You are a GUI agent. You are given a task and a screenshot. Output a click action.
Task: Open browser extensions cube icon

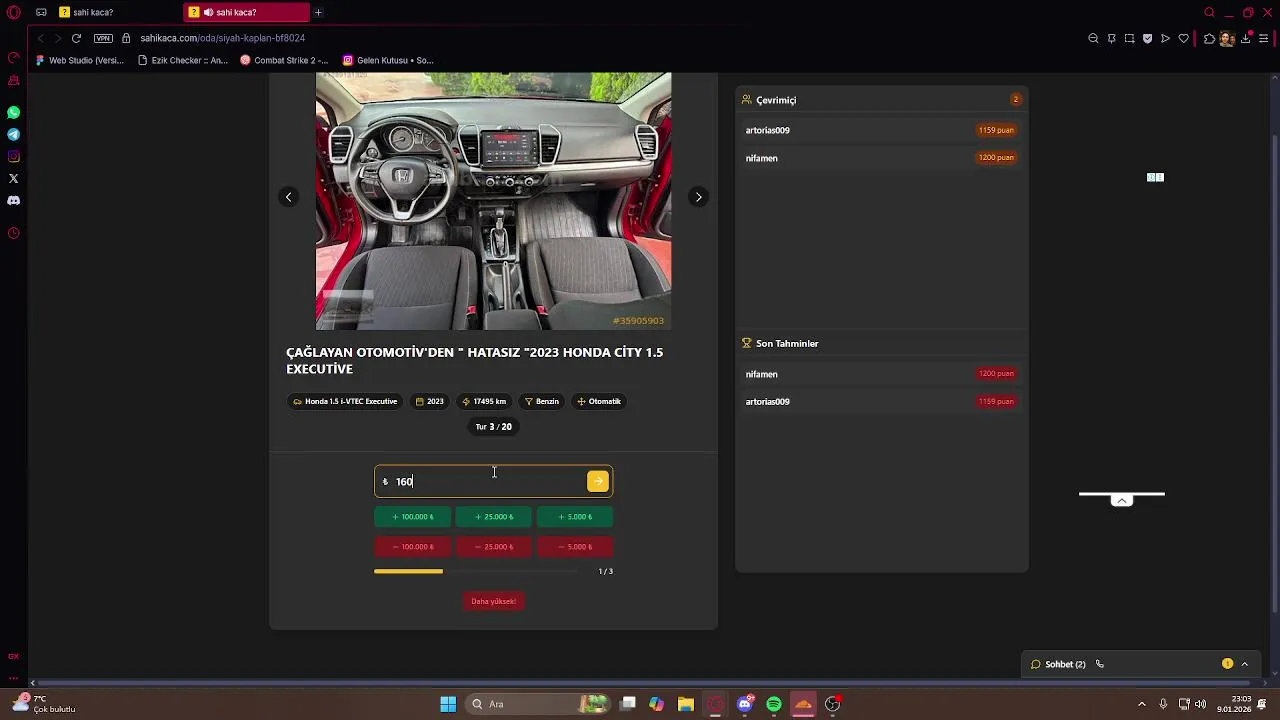click(1209, 38)
